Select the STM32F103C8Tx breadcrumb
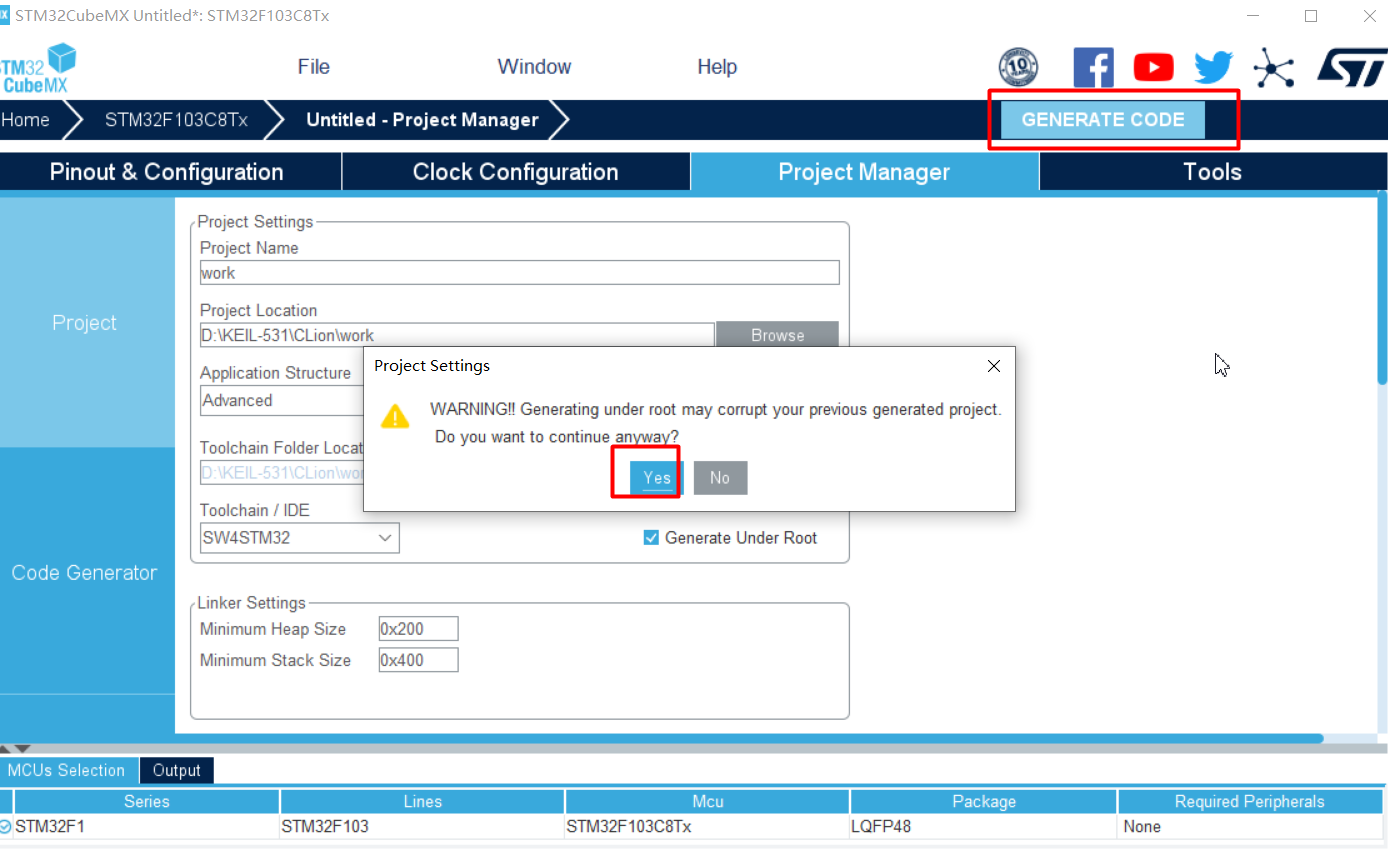The width and height of the screenshot is (1388, 860). coord(176,120)
